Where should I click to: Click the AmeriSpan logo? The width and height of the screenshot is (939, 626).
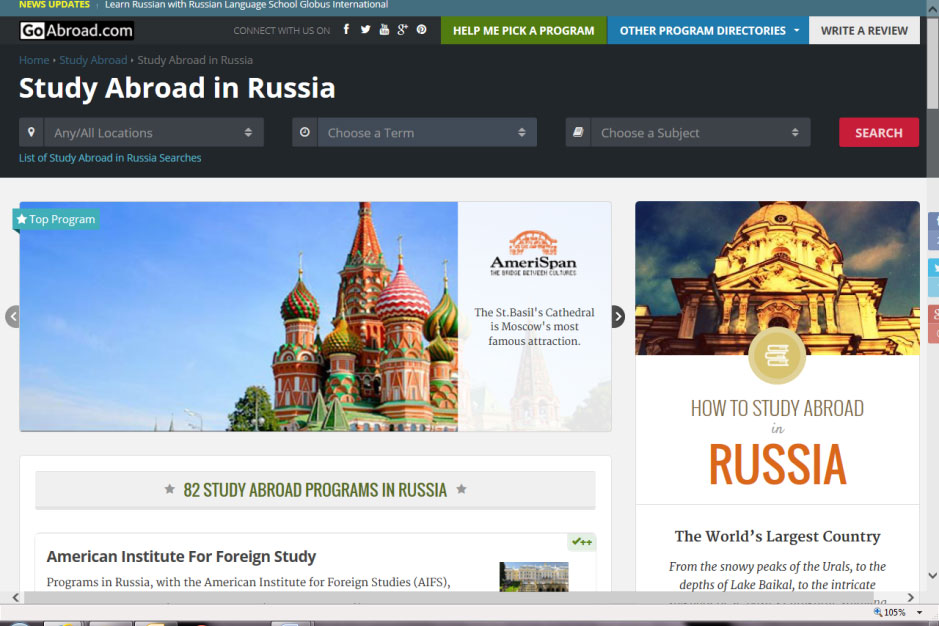coord(533,253)
